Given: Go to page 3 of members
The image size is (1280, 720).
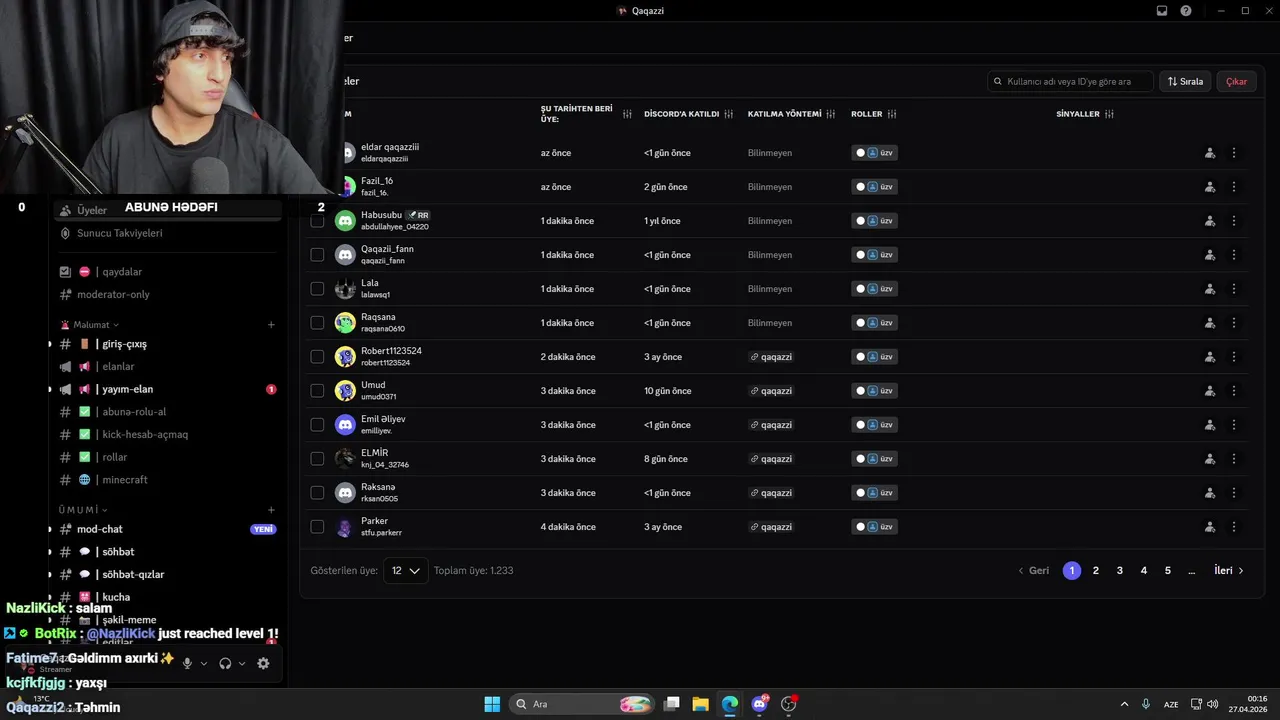Looking at the screenshot, I should pyautogui.click(x=1120, y=571).
